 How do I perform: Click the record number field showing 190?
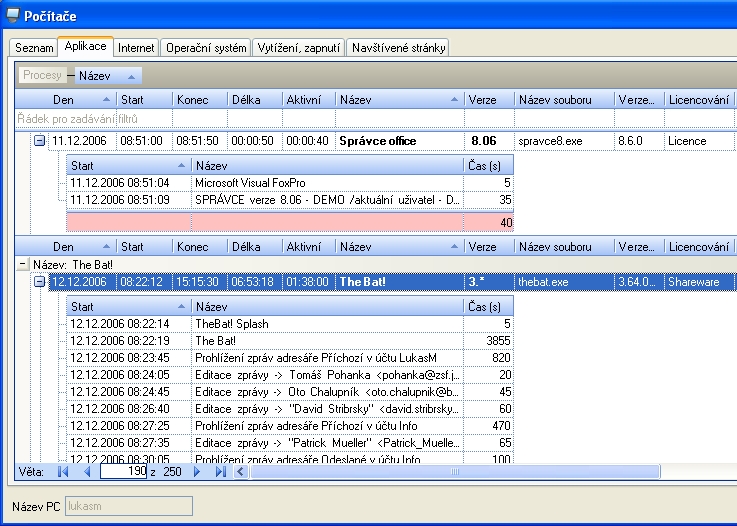124,471
